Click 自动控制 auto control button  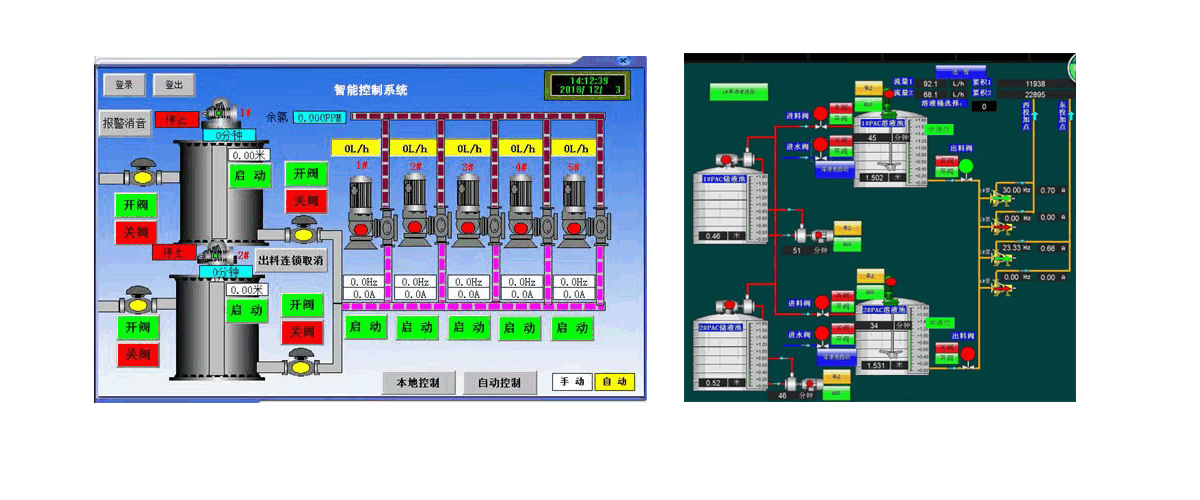[499, 383]
